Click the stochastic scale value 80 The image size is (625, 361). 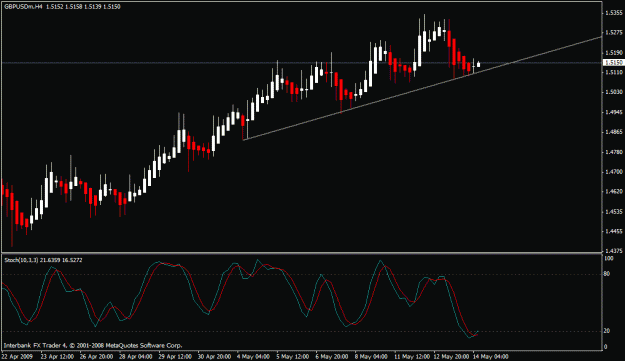(x=607, y=274)
